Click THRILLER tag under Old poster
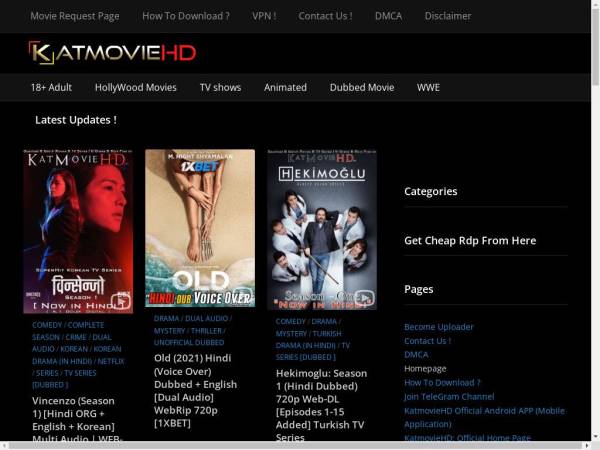This screenshot has width=600, height=450. 206,331
